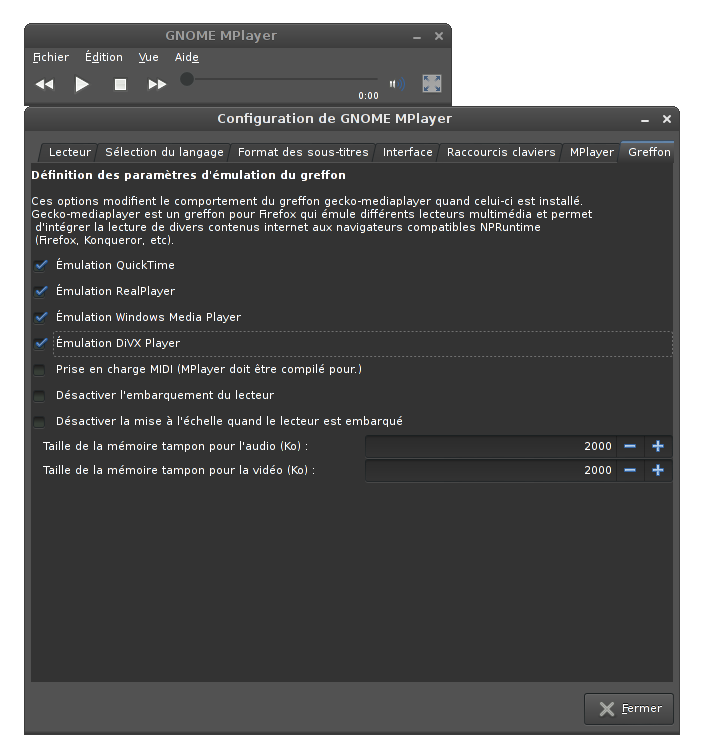Image resolution: width=708 pixels, height=745 pixels.
Task: Disable Émulation Windows Media Player checkbox
Action: (x=41, y=317)
